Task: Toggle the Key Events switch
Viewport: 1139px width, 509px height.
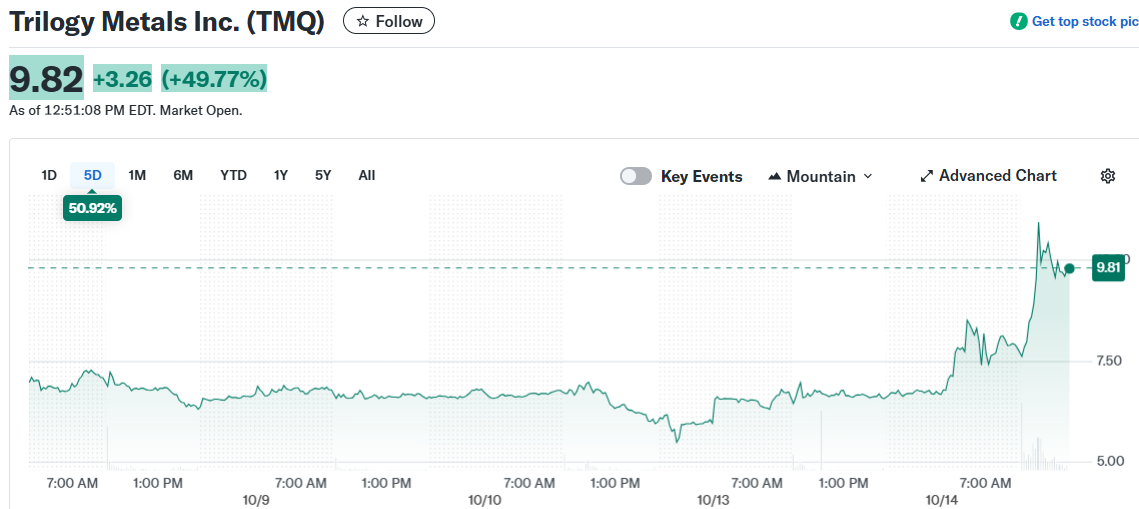Action: coord(636,176)
